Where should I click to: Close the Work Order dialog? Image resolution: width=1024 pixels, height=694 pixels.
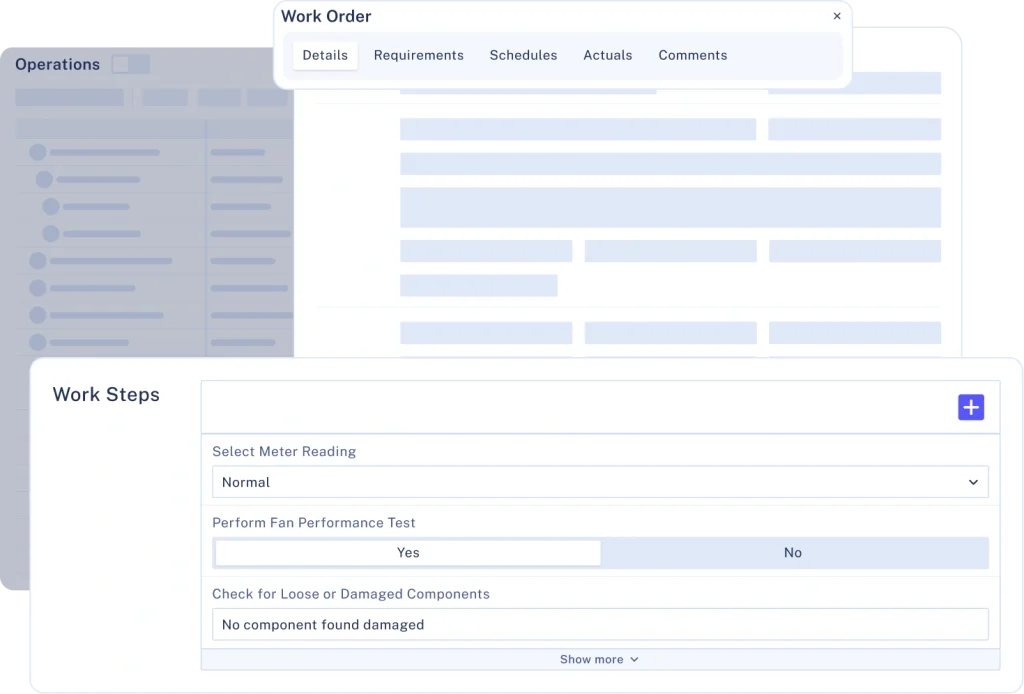point(837,16)
